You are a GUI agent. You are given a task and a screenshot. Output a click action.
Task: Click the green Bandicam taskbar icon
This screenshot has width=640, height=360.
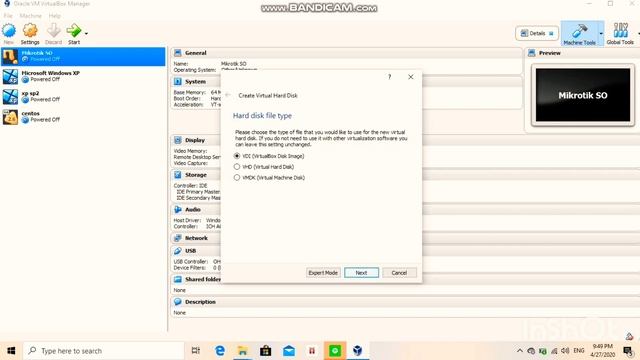coord(335,351)
